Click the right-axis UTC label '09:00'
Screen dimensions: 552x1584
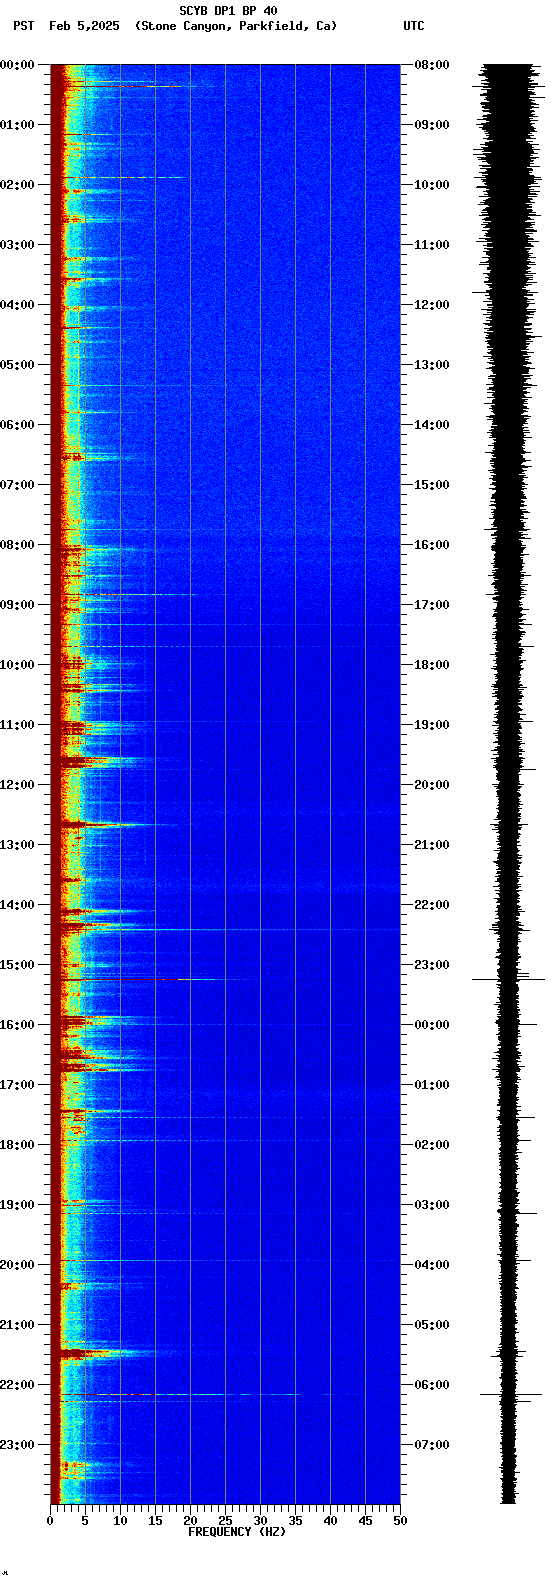pos(432,125)
